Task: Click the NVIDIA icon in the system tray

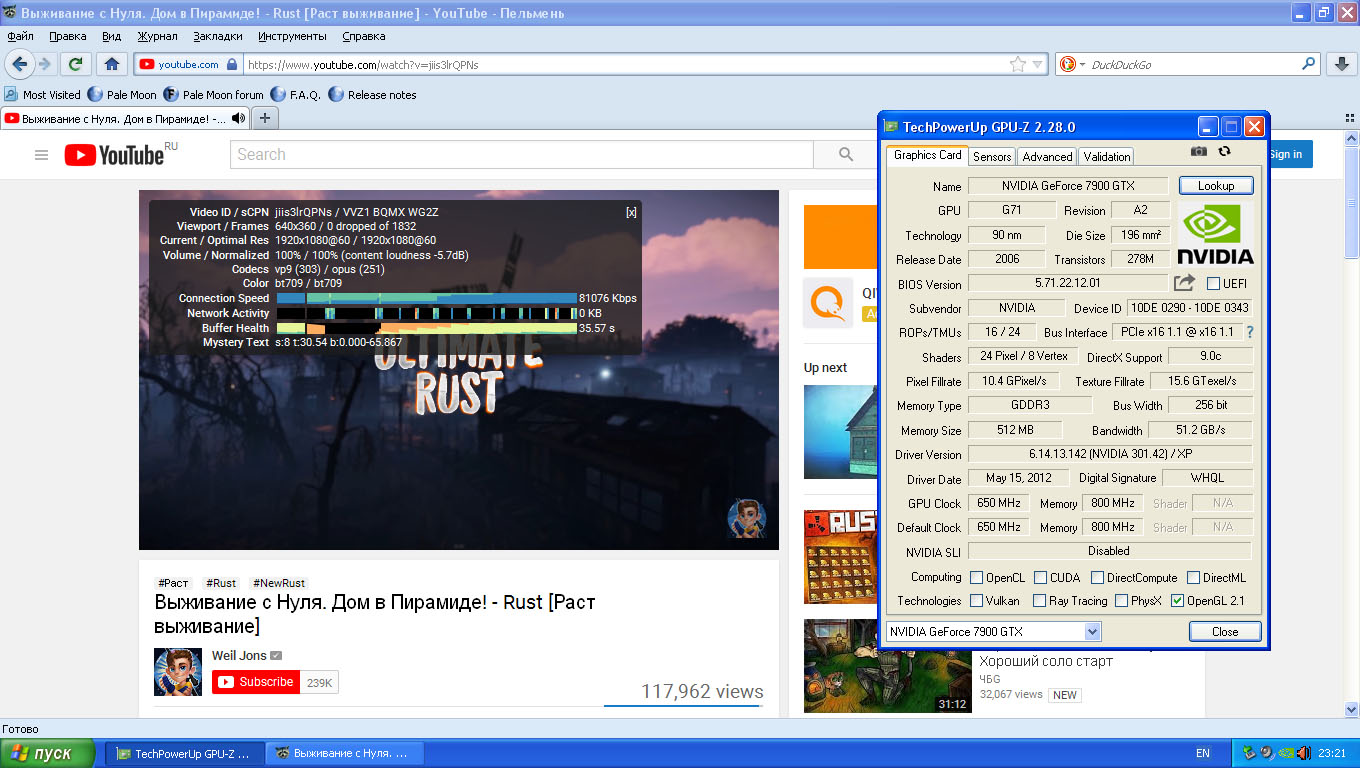Action: [x=1285, y=753]
